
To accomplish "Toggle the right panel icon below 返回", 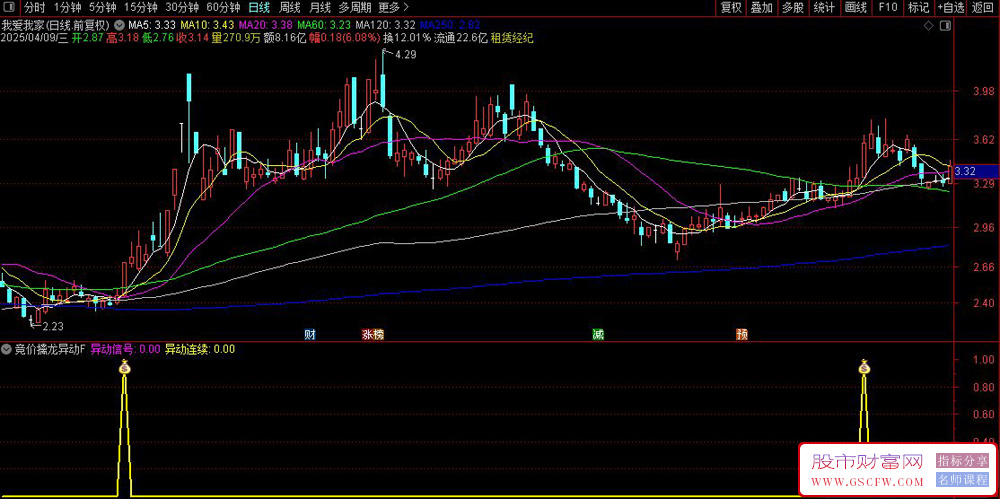I will (946, 26).
